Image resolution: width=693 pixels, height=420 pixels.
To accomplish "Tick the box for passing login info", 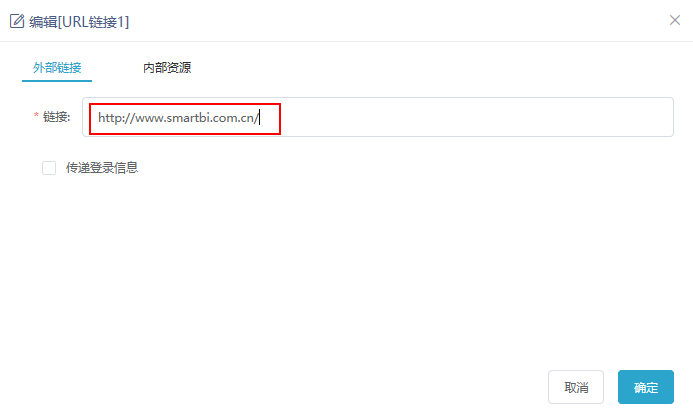I will pyautogui.click(x=49, y=168).
